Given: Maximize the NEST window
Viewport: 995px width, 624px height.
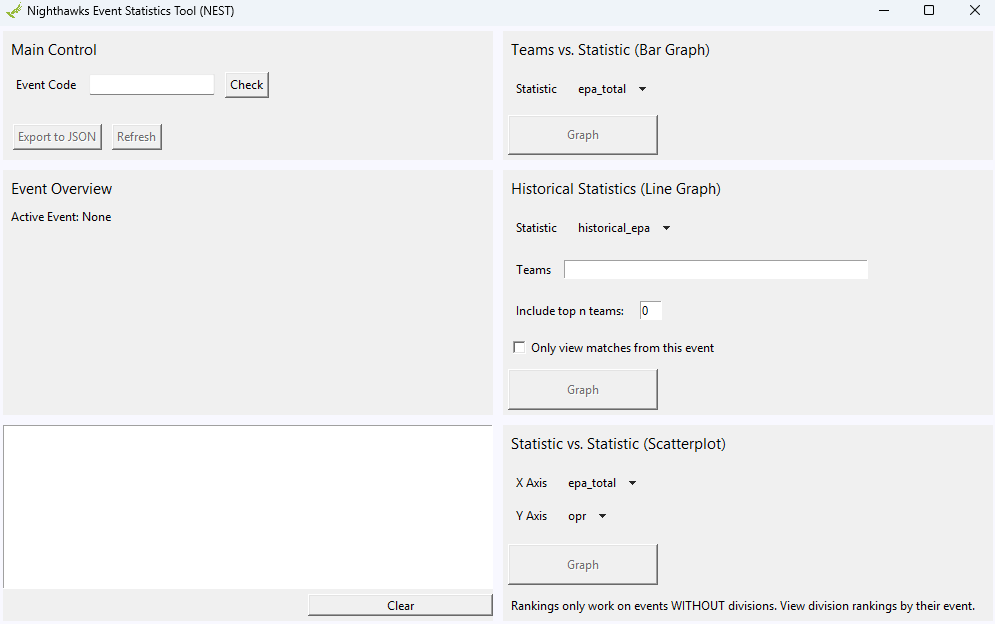Looking at the screenshot, I should click(929, 10).
